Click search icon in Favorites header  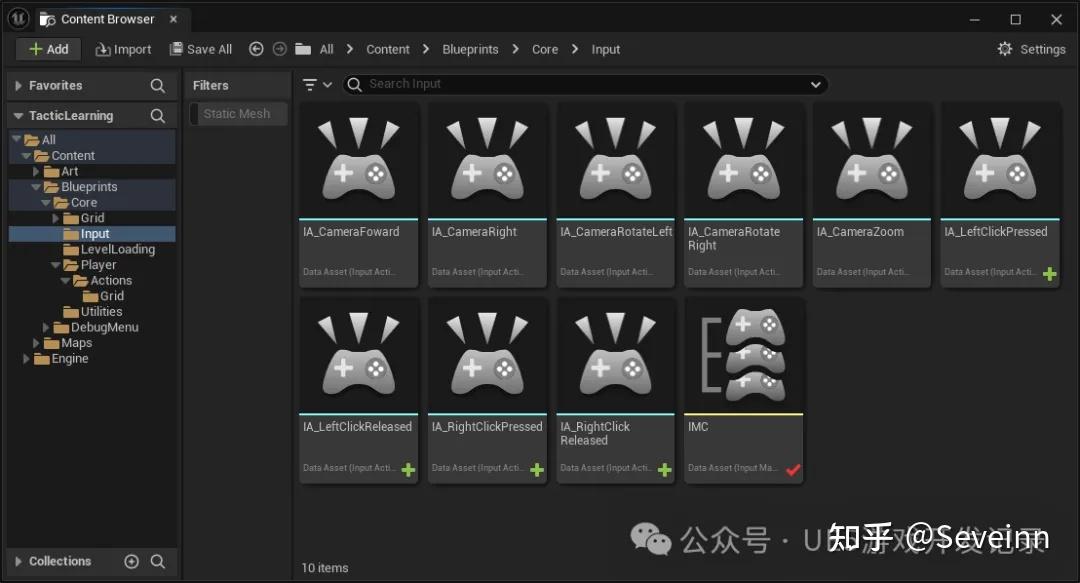158,85
